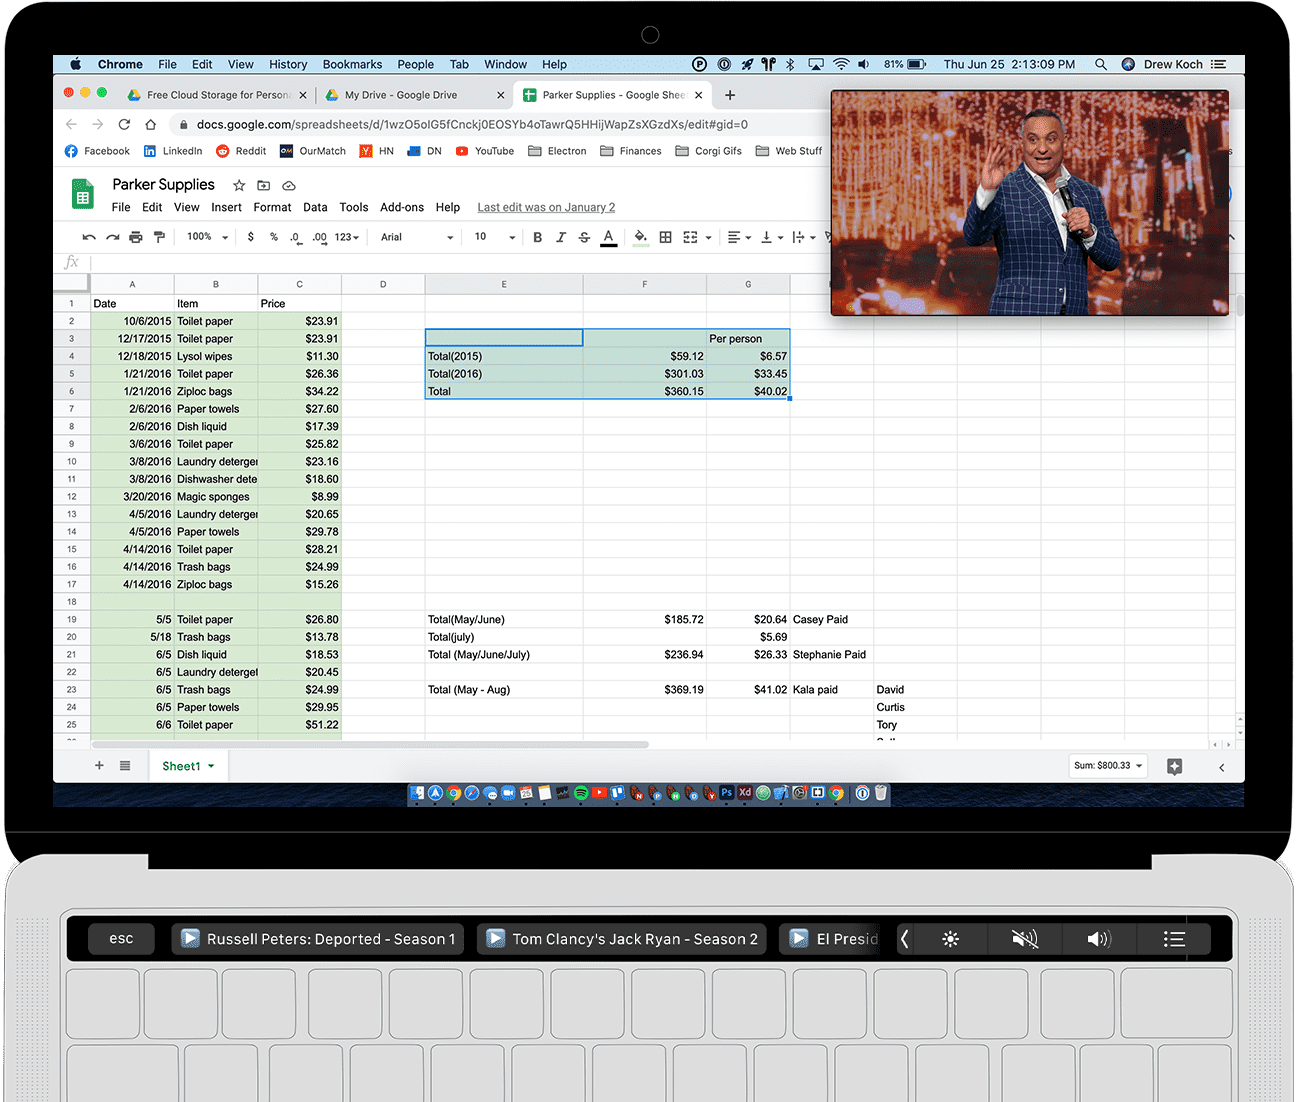Image resolution: width=1298 pixels, height=1102 pixels.
Task: Click the Last edit was on January 2 link
Action: click(546, 207)
